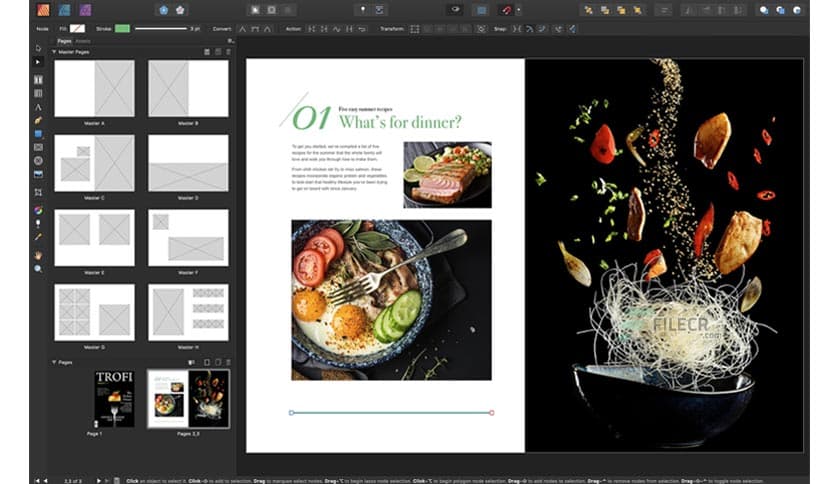Image resolution: width=836 pixels, height=484 pixels.
Task: Select the Picture Frame Rectangle tool
Action: (38, 147)
